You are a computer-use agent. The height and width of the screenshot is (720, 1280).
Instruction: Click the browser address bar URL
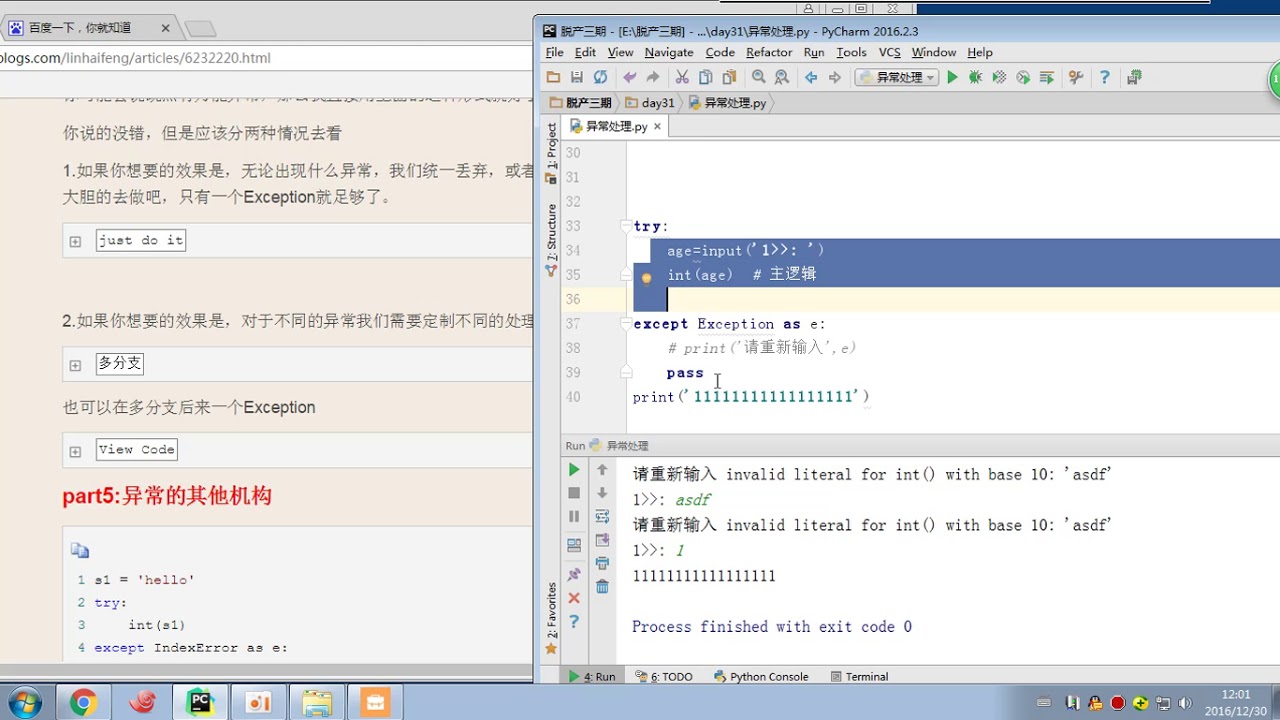[x=135, y=58]
